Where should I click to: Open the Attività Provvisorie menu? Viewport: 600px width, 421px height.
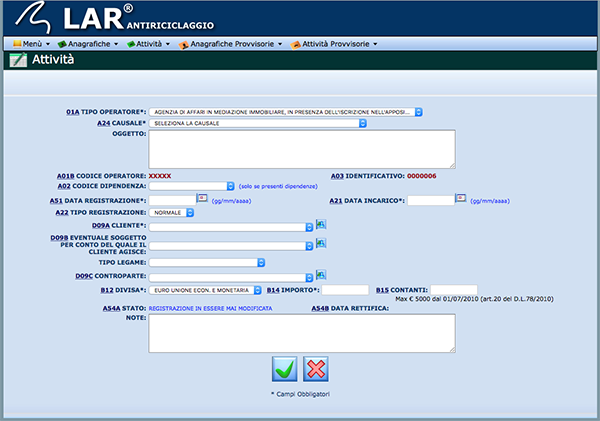click(x=334, y=44)
